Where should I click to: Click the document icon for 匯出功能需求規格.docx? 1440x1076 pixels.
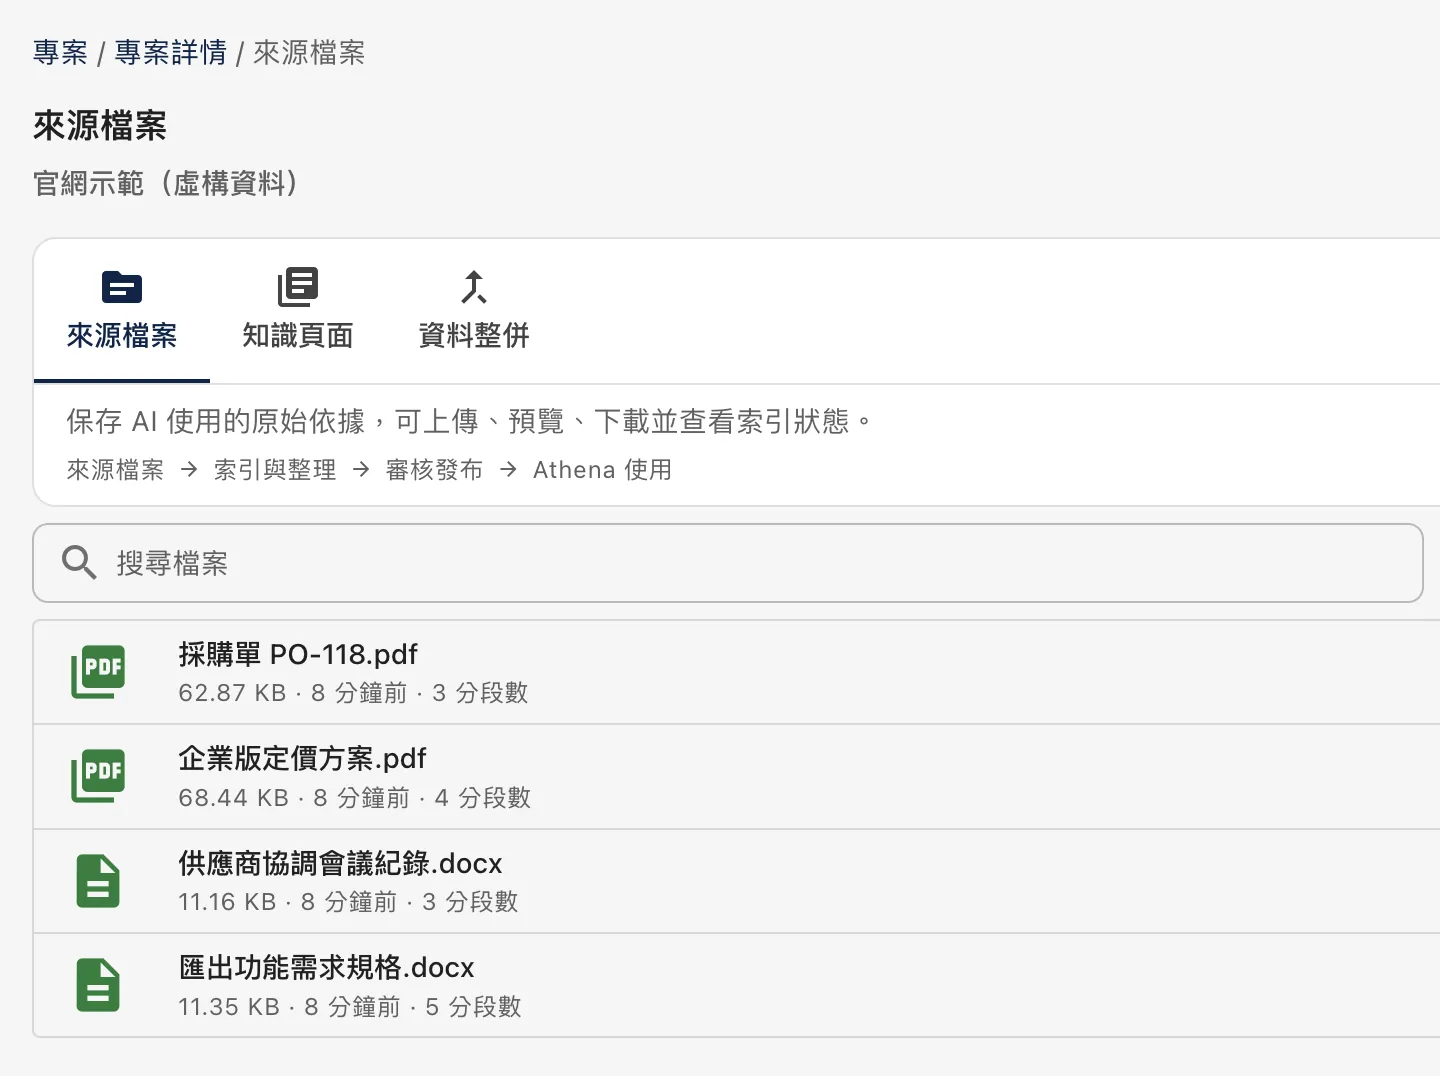coord(98,985)
